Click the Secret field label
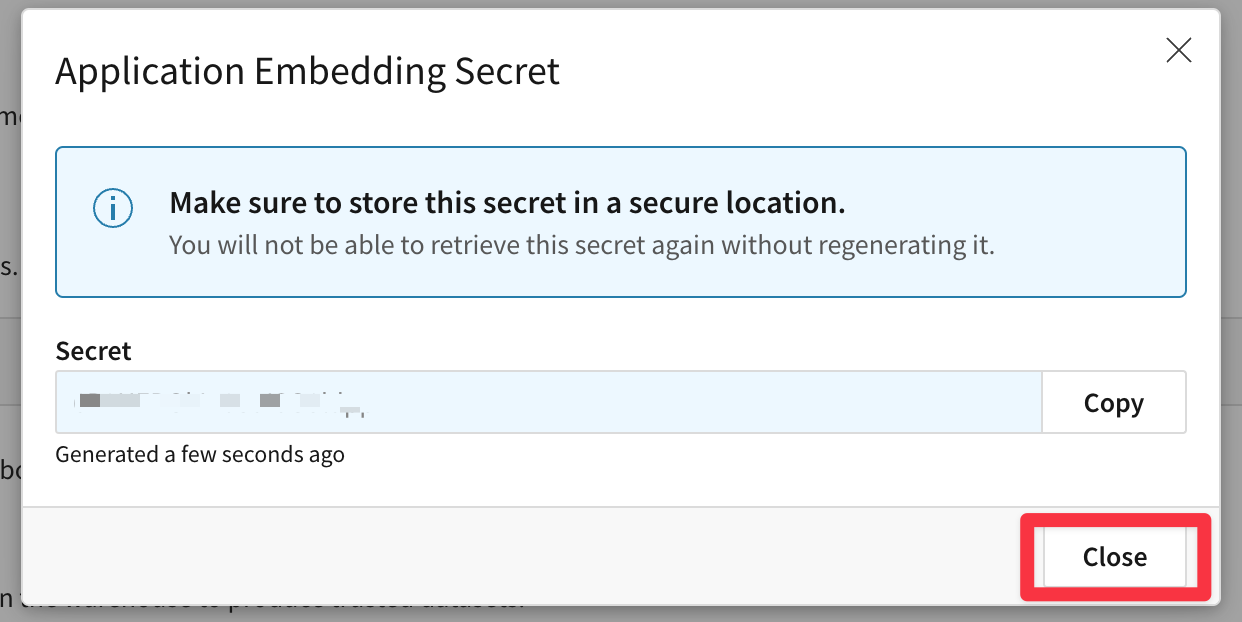The height and width of the screenshot is (622, 1242). click(x=92, y=351)
